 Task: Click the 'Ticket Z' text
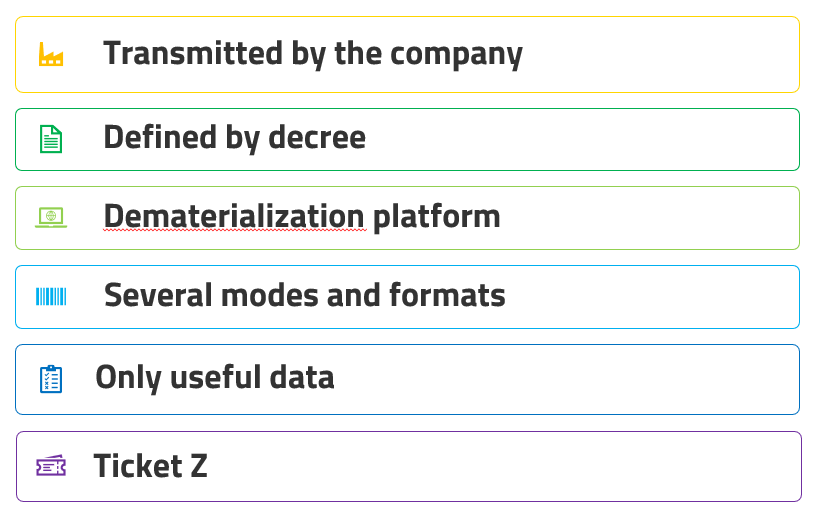click(x=150, y=466)
